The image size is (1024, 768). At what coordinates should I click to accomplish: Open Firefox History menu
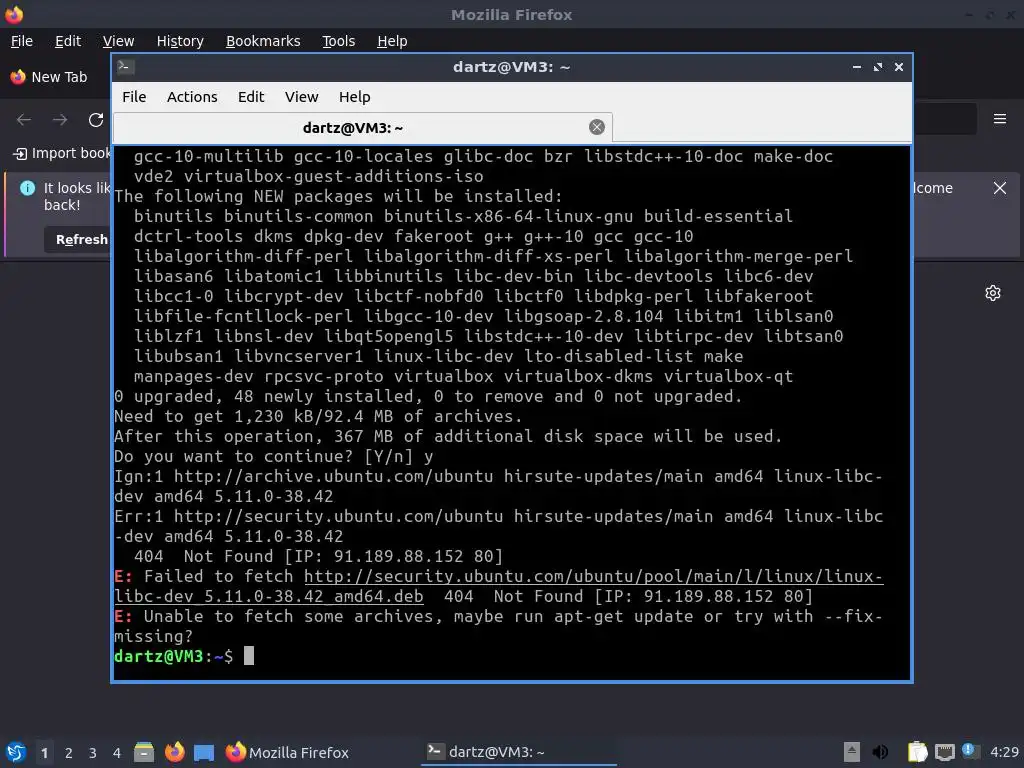coord(180,41)
